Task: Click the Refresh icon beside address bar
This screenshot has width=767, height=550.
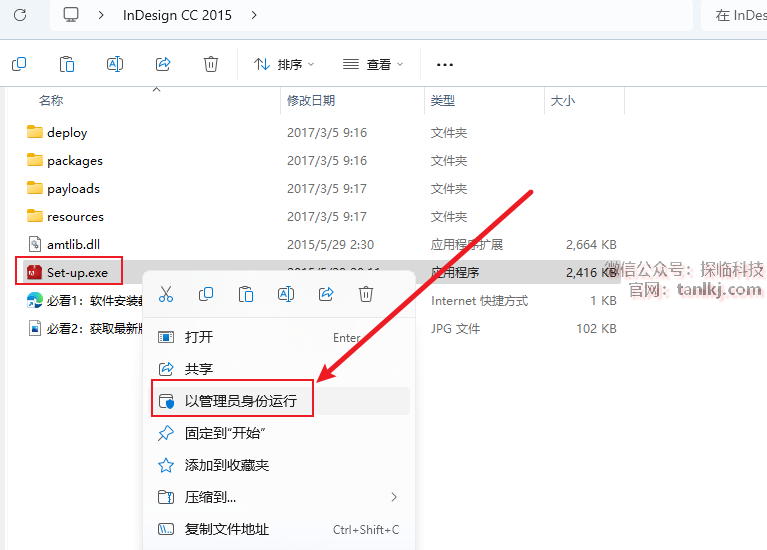Action: click(x=19, y=15)
